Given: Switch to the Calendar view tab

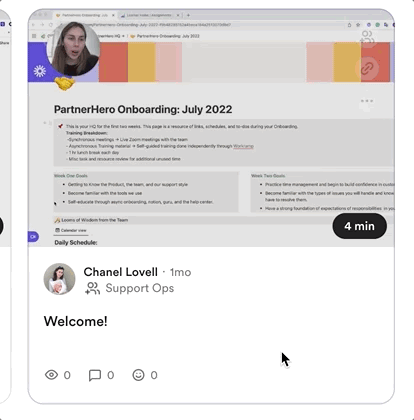Looking at the screenshot, I should pos(71,230).
